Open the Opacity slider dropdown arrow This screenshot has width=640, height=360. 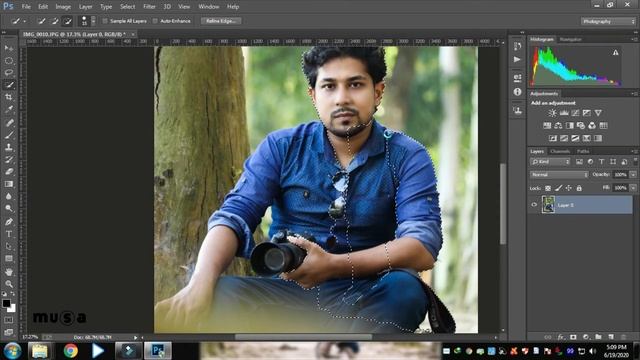[x=633, y=175]
